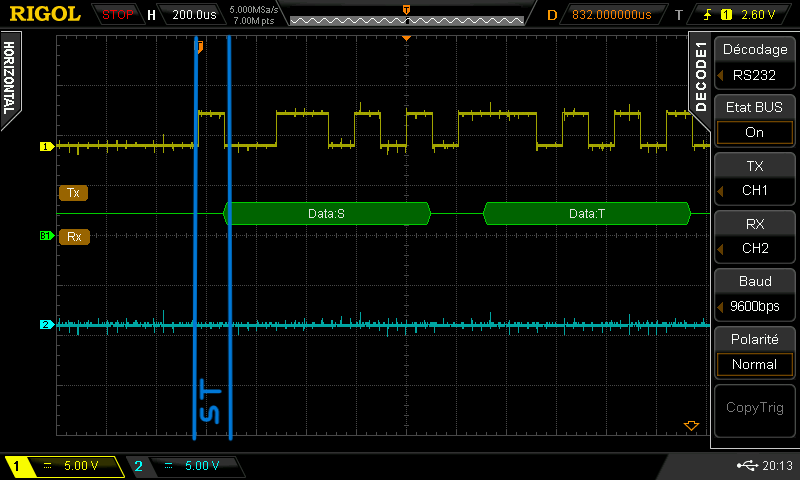Toggle Etat BUS On setting
The height and width of the screenshot is (480, 800).
coord(754,121)
